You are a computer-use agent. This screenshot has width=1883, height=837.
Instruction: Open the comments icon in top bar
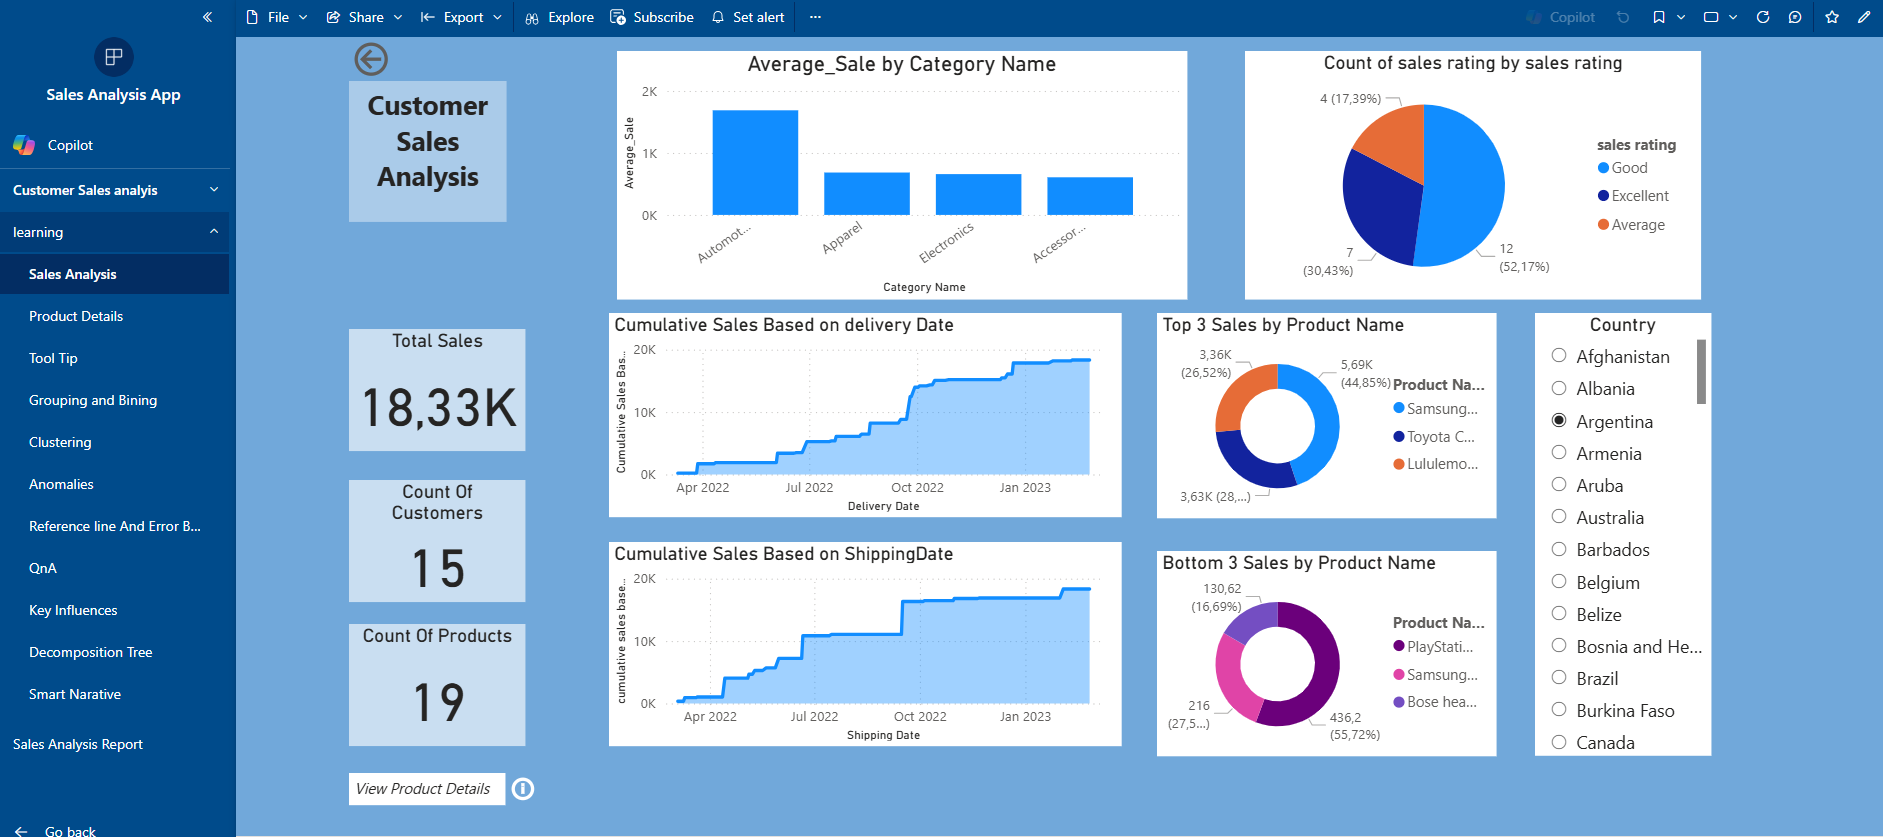coord(1795,17)
